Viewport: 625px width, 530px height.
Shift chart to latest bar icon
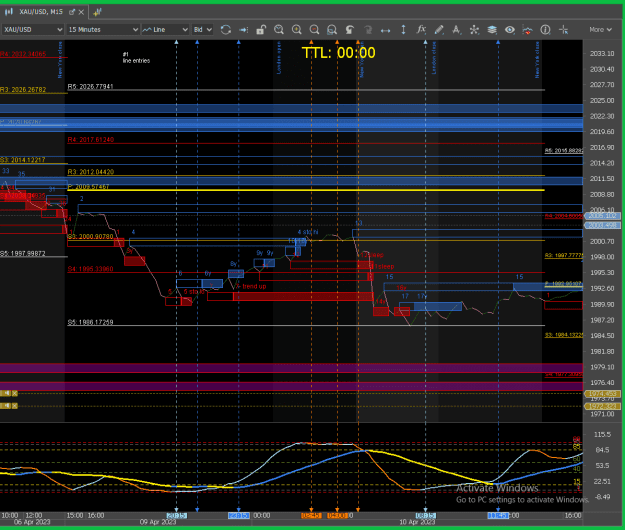[x=244, y=29]
